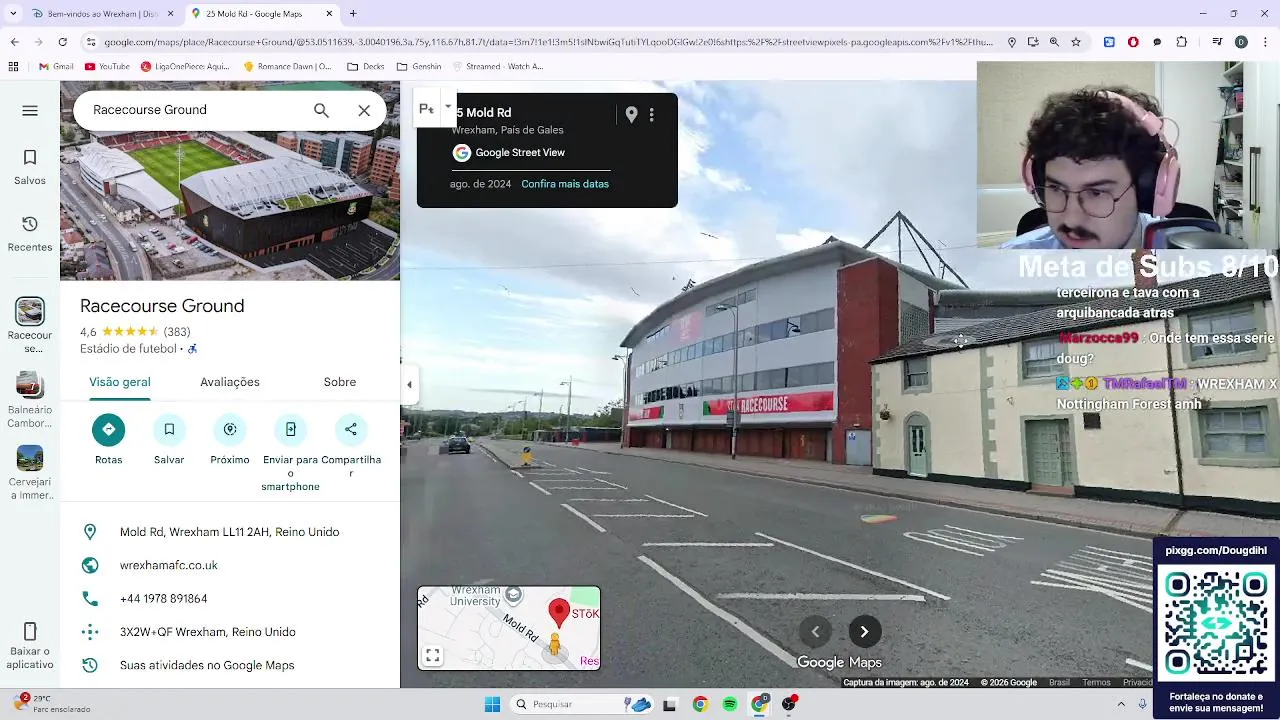Image resolution: width=1280 pixels, height=720 pixels.
Task: Go to next Street View position
Action: [865, 632]
